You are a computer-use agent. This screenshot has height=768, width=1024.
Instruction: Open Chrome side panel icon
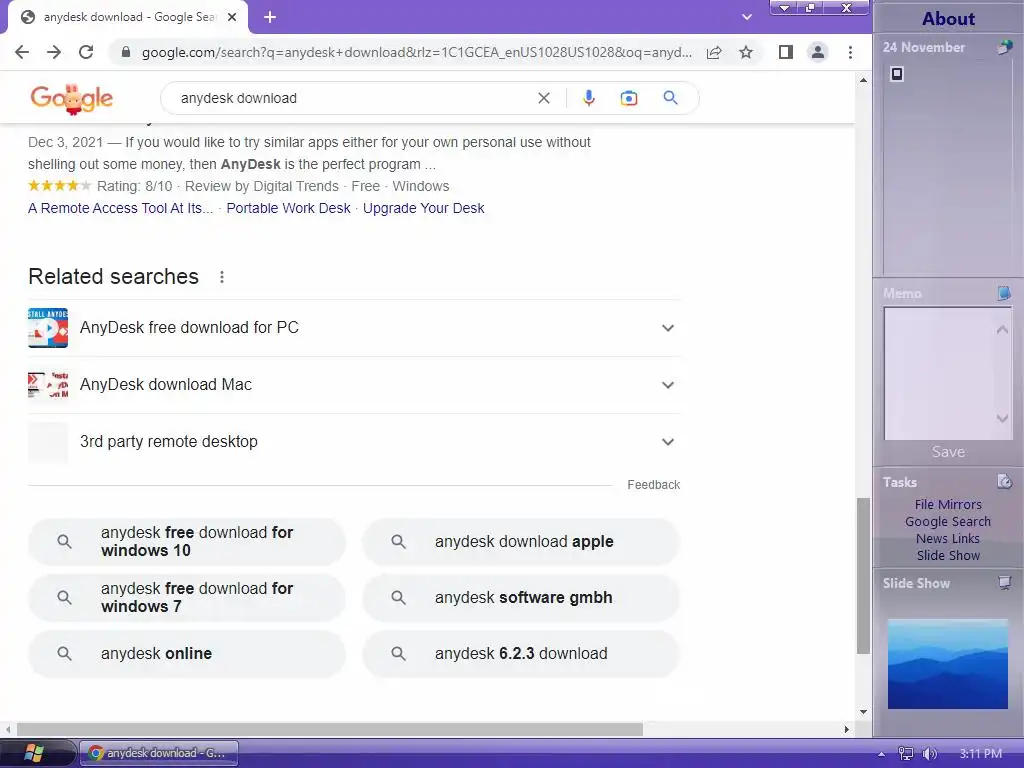coord(786,52)
